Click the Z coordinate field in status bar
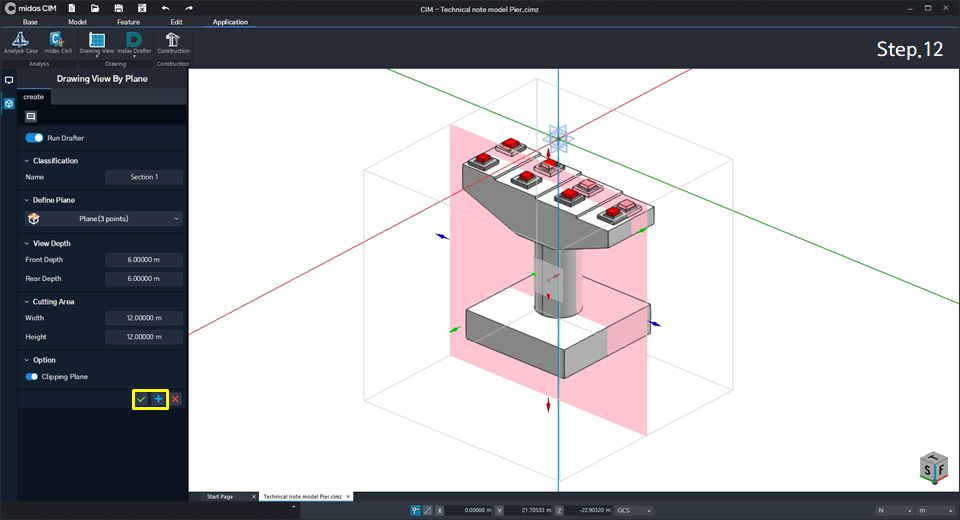Screen dimensions: 960x520 [x=588, y=510]
